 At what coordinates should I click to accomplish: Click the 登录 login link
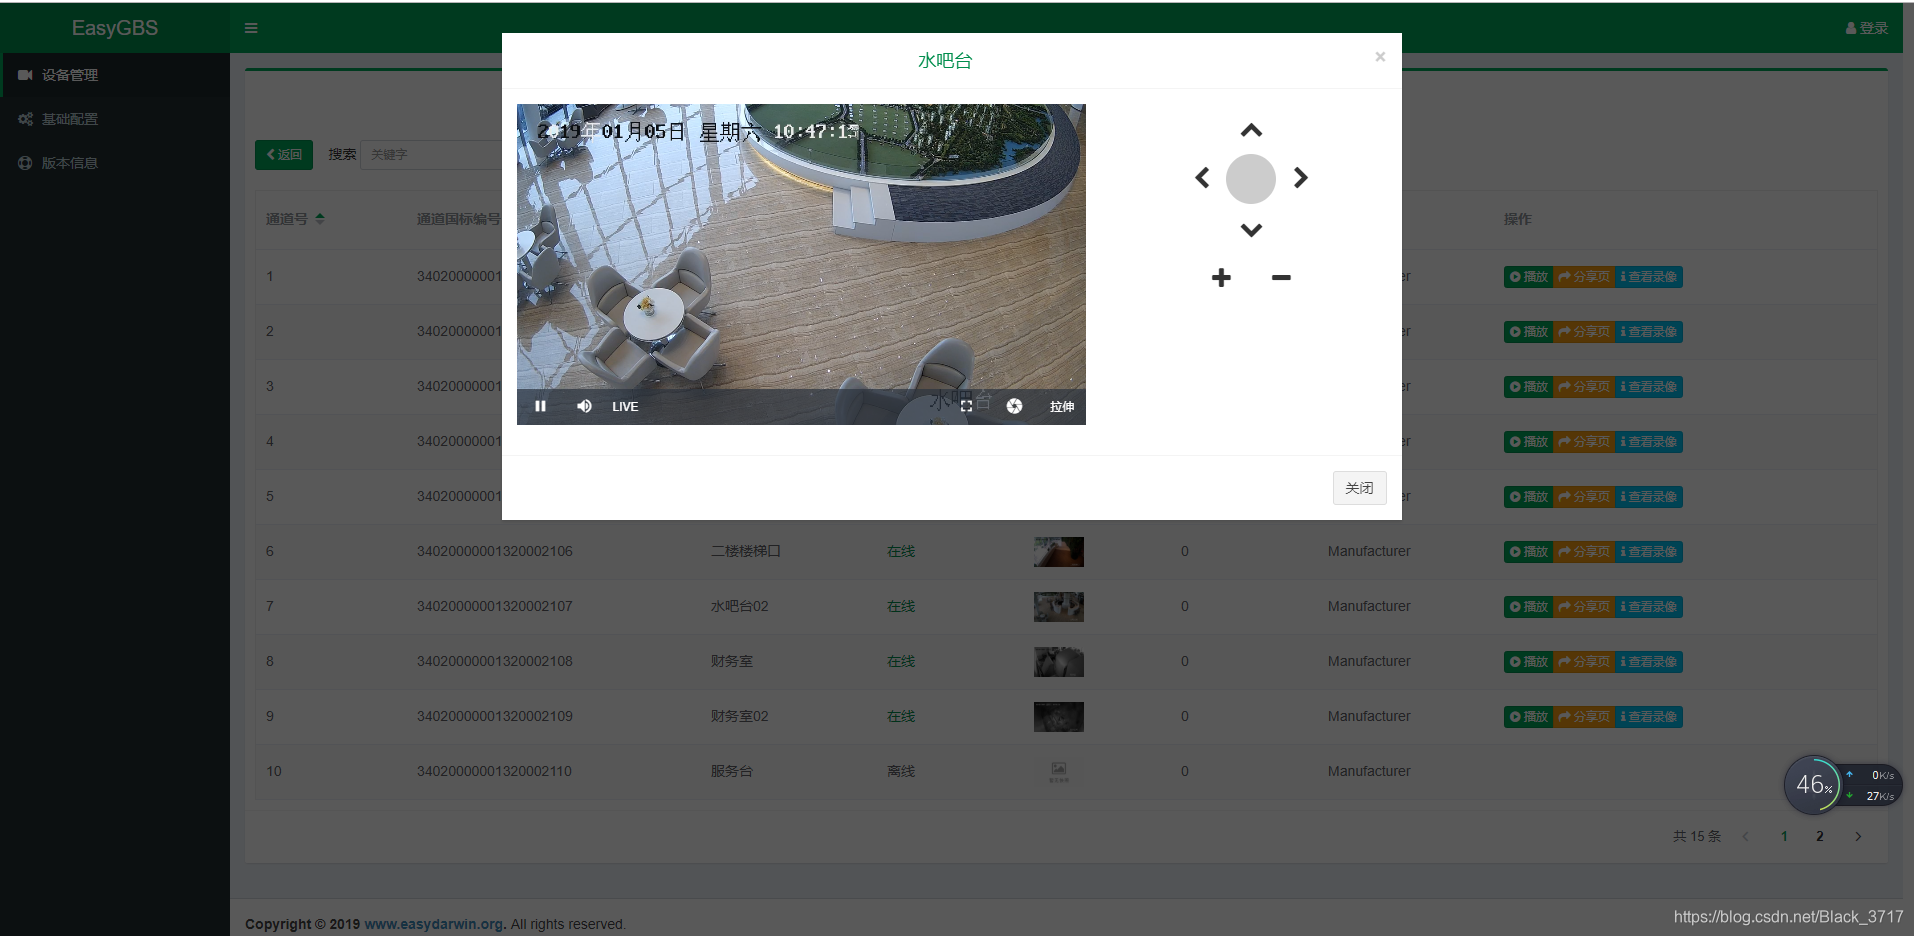(1866, 28)
